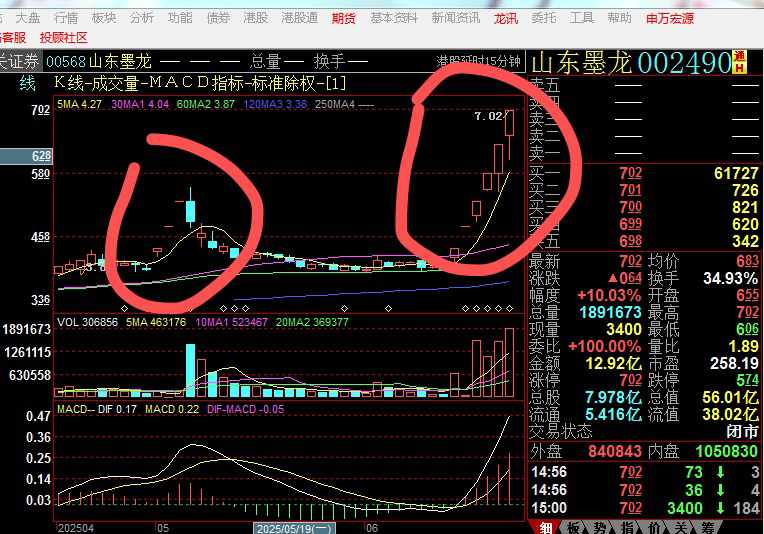Click the 202504 date label on timeline
This screenshot has height=534, width=764.
click(76, 529)
